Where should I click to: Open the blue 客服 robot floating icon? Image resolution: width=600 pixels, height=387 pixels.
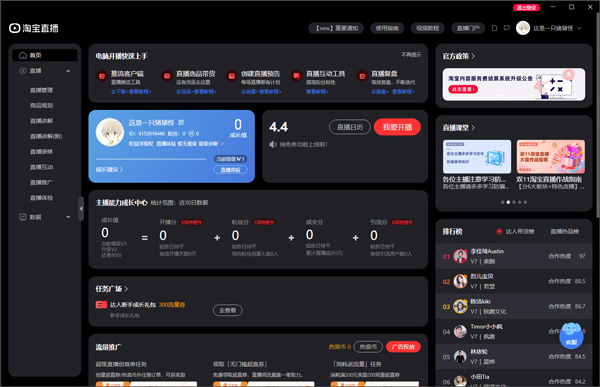[571, 335]
